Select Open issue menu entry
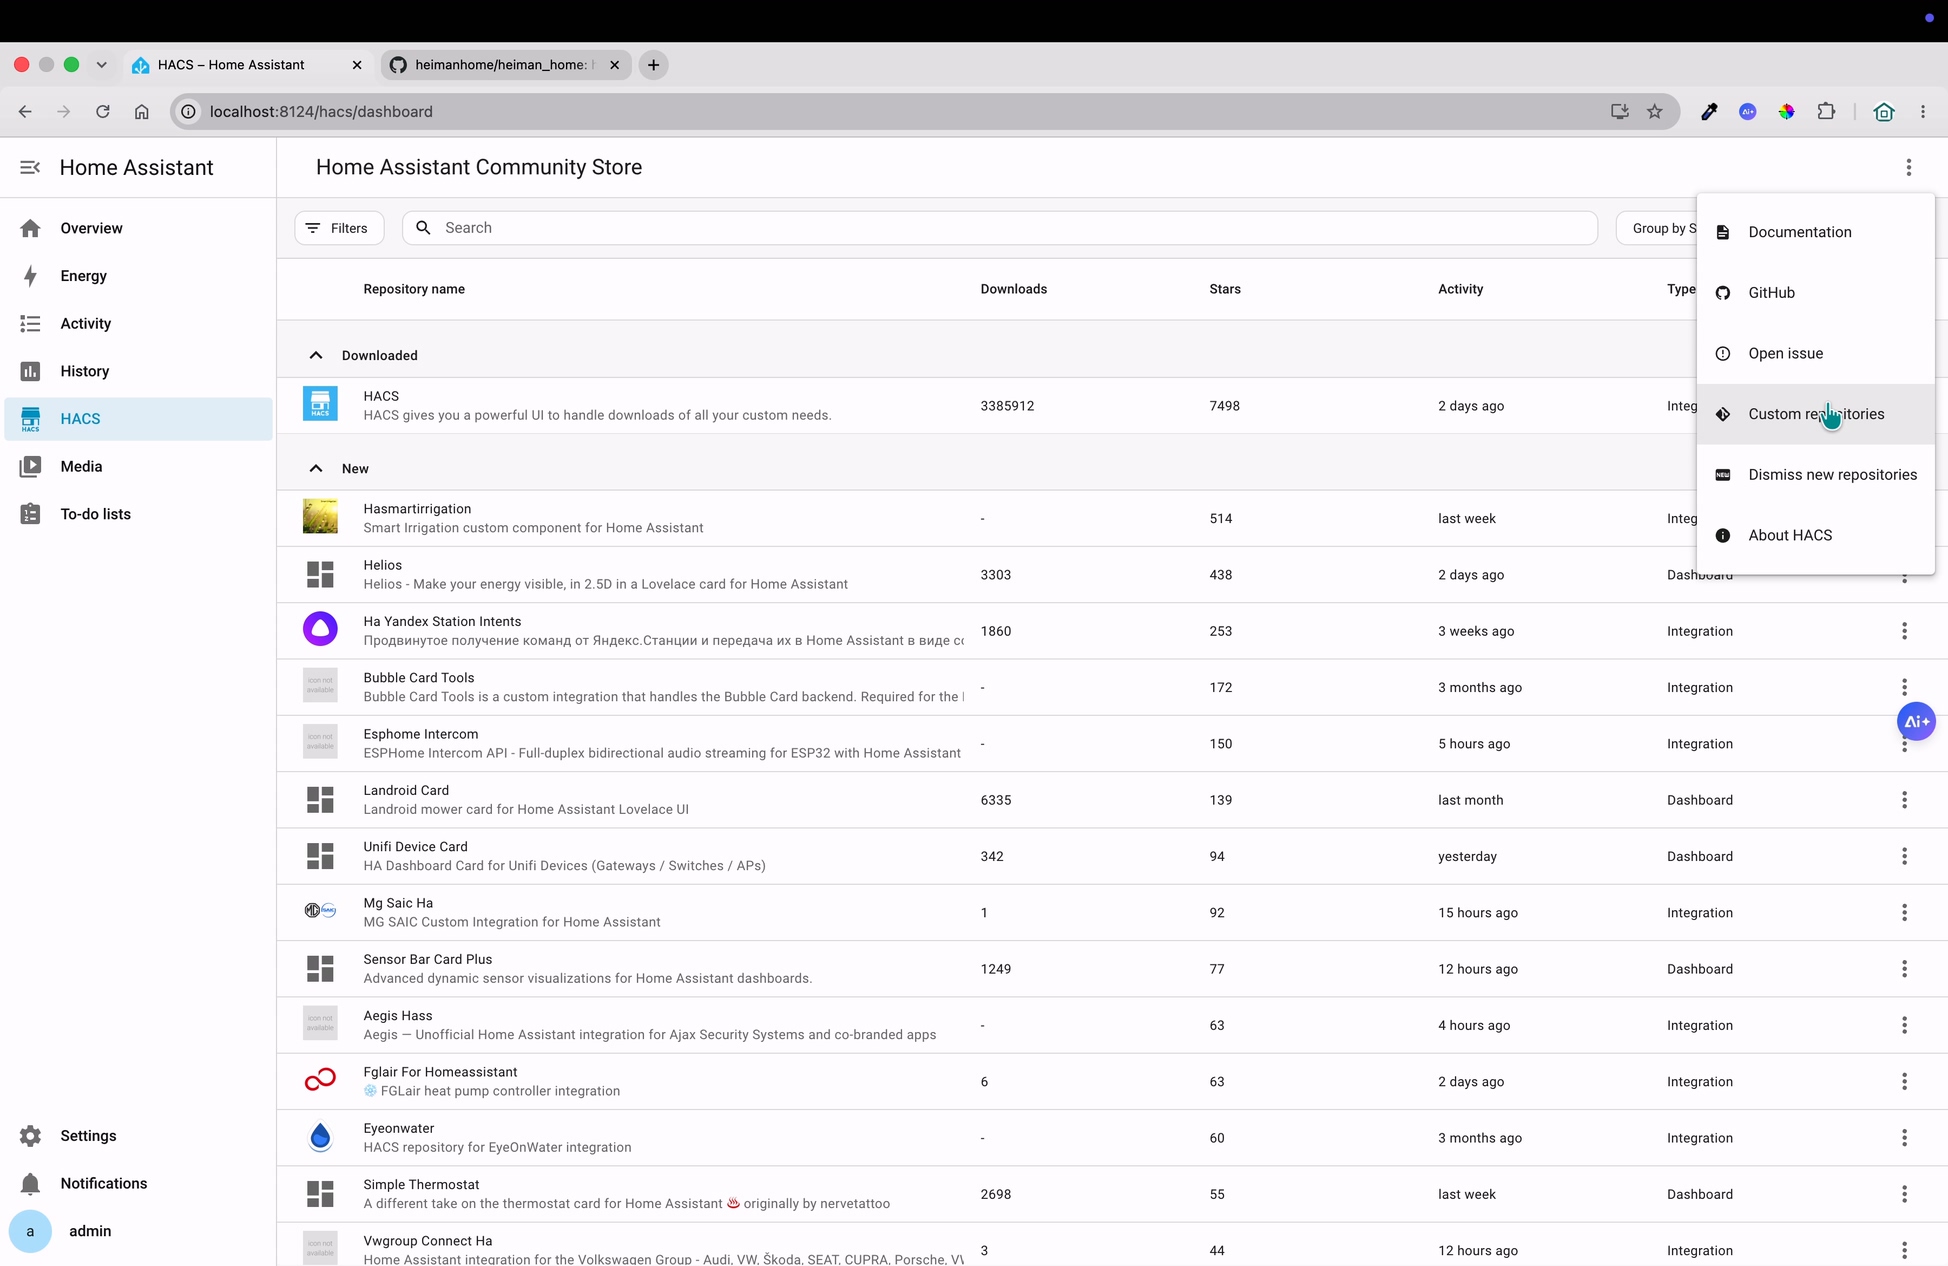This screenshot has width=1948, height=1266. (1816, 353)
